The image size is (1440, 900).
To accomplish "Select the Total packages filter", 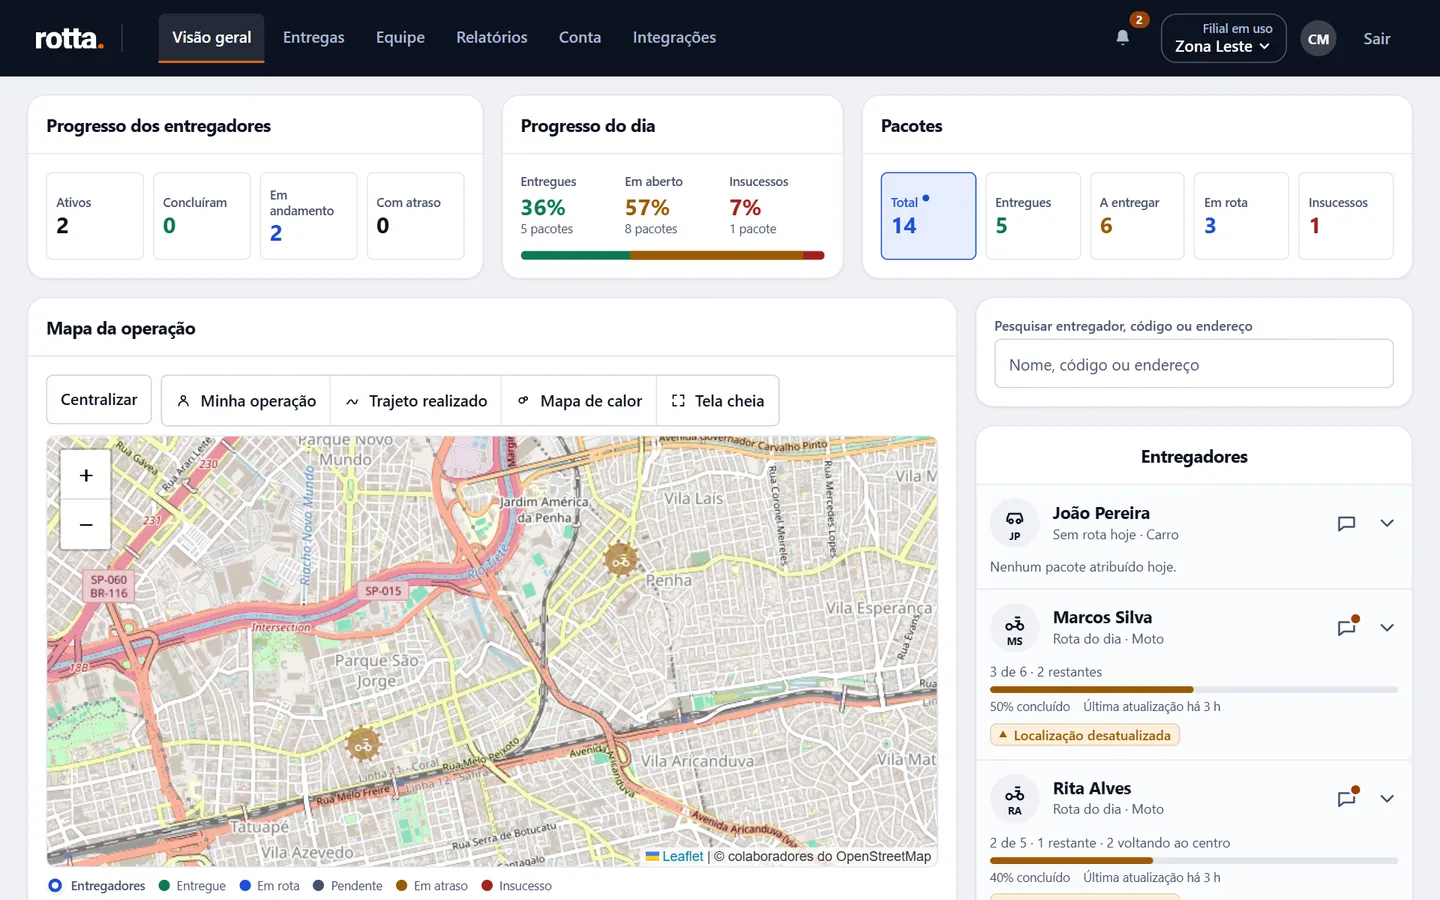I will 928,216.
